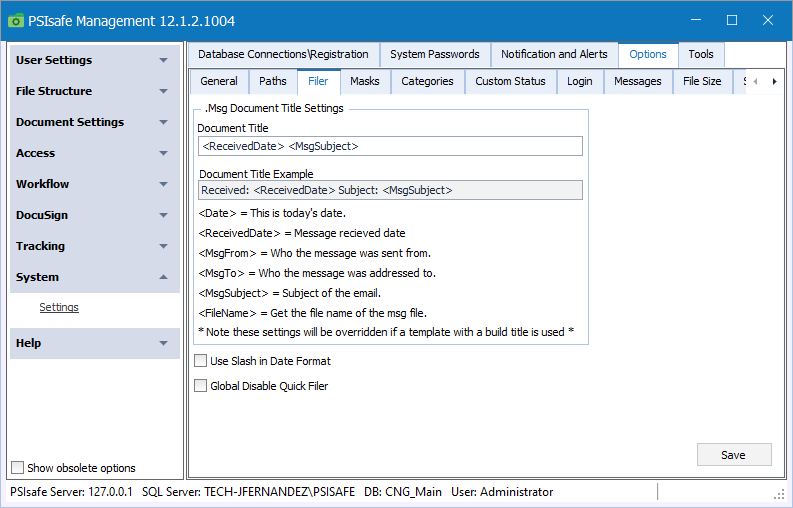Open Notification and Alerts tab

[554, 54]
